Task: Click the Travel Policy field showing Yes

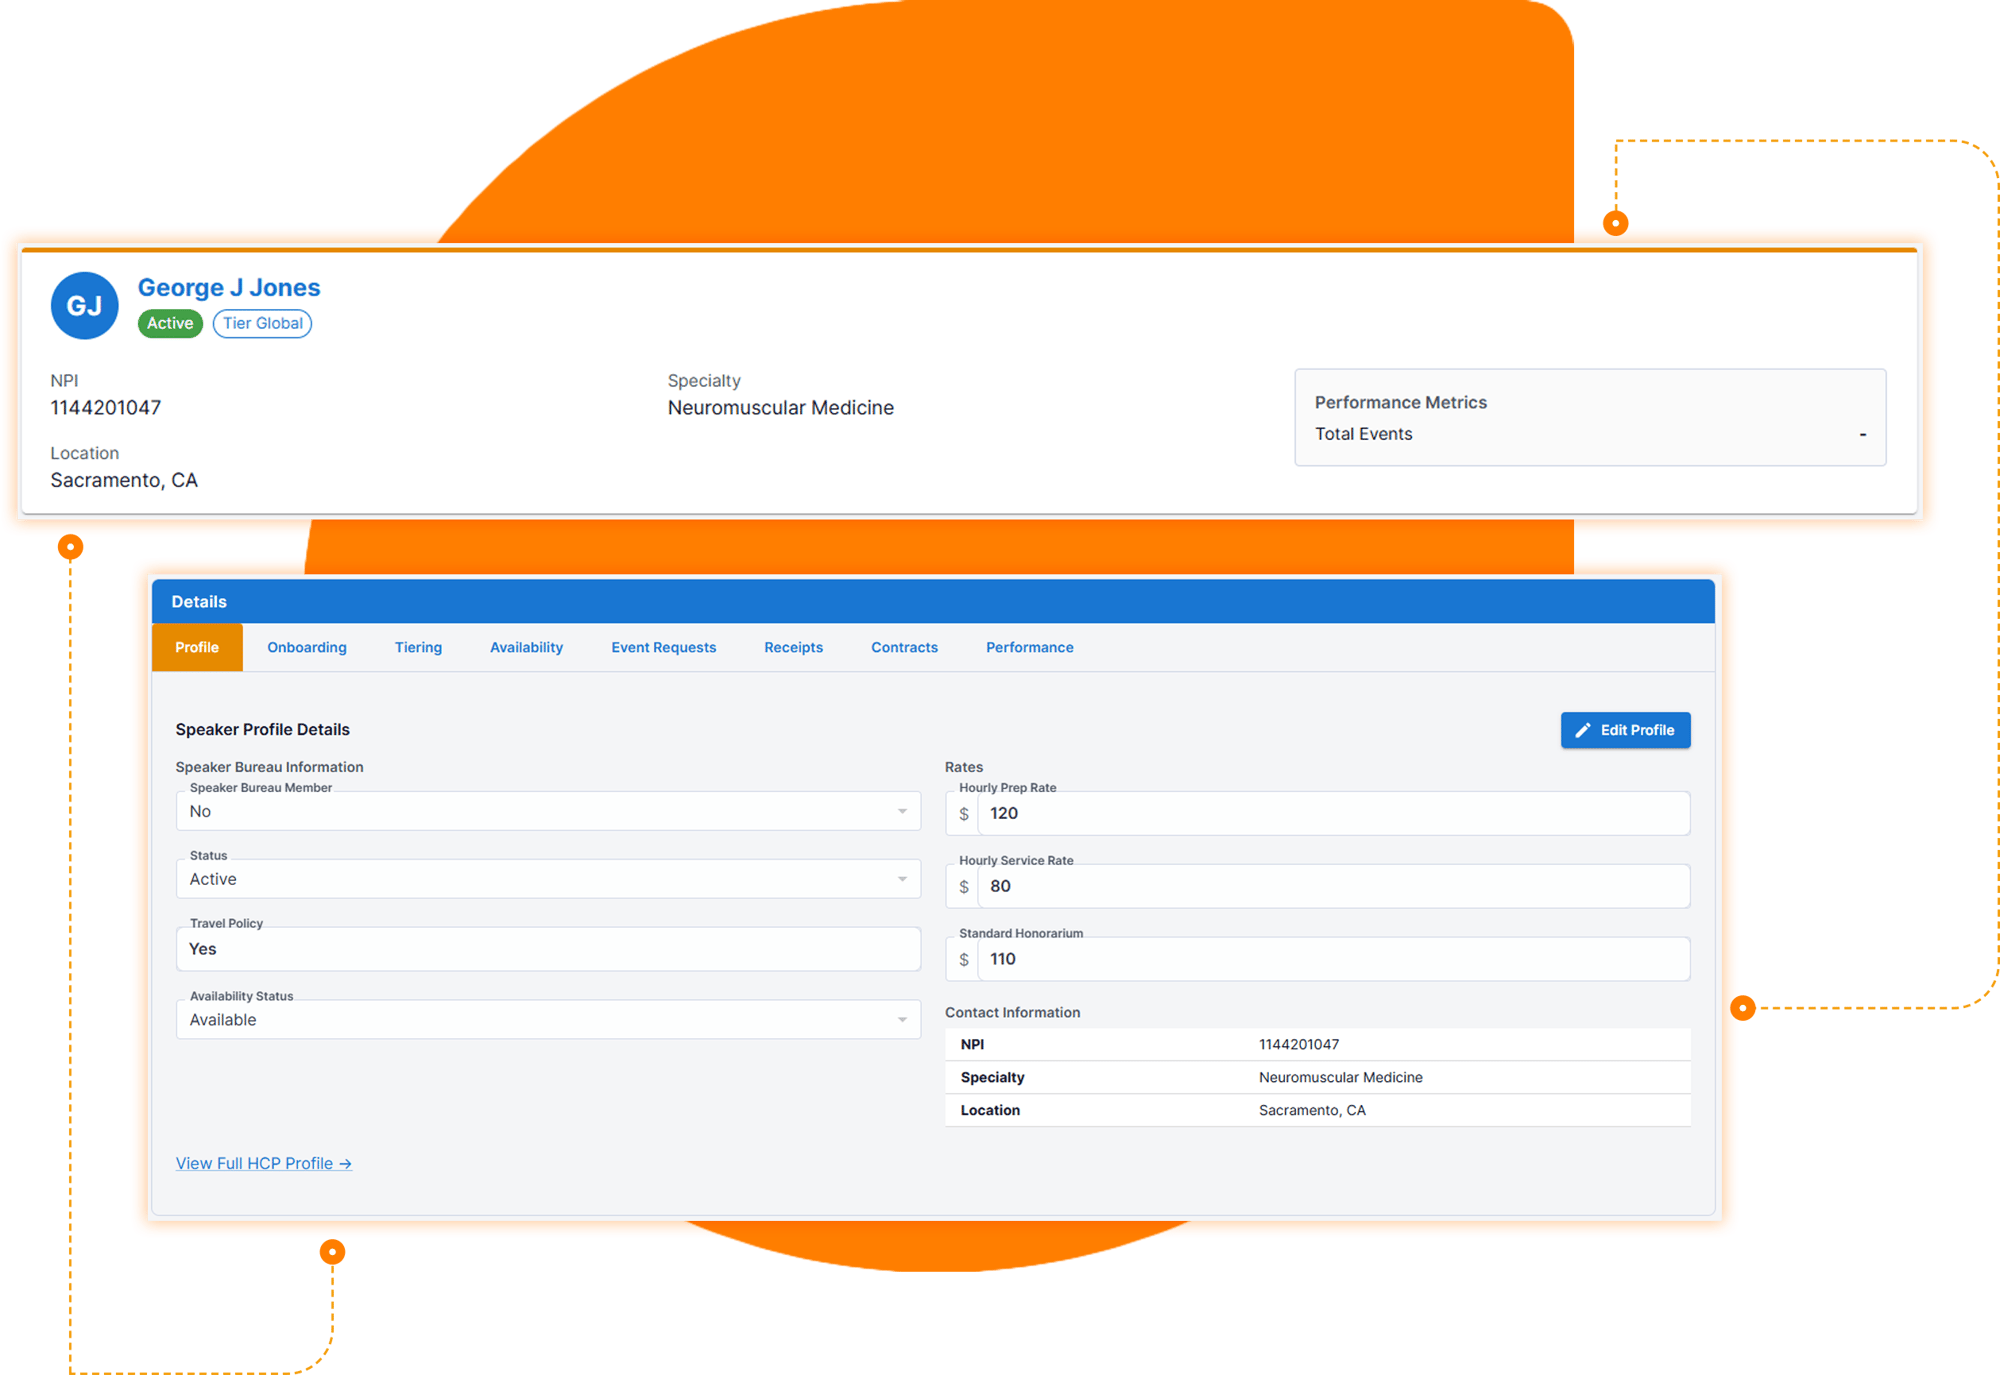Action: click(548, 949)
